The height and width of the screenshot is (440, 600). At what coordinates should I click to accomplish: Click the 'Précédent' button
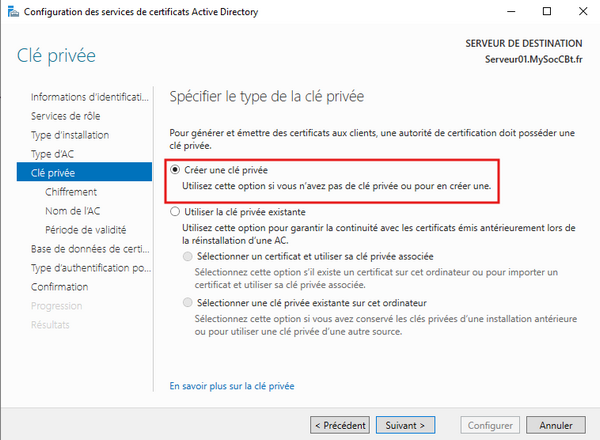[340, 424]
